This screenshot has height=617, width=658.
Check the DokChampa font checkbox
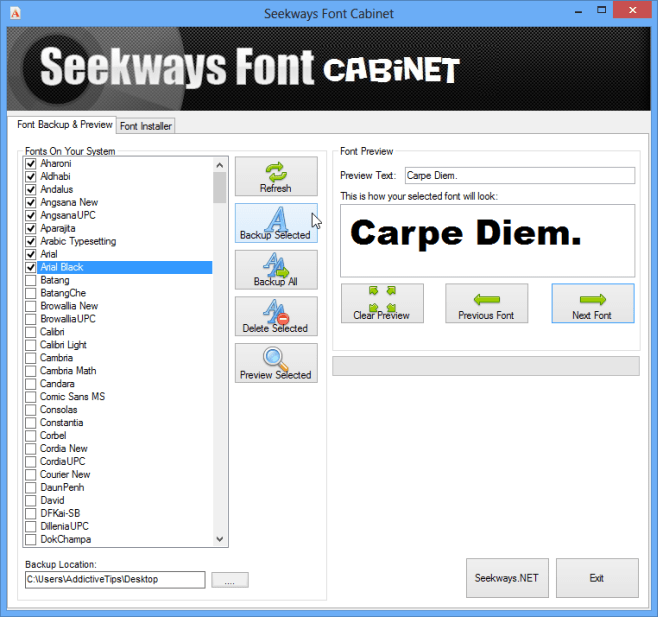[x=31, y=539]
